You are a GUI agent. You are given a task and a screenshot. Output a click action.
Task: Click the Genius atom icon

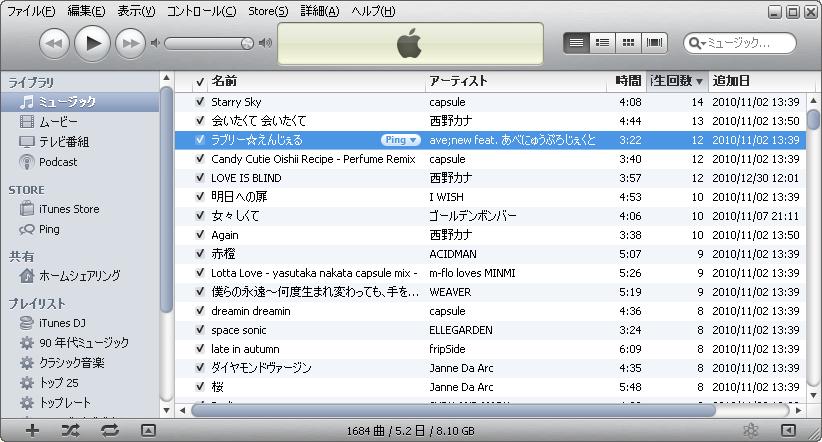click(x=751, y=430)
